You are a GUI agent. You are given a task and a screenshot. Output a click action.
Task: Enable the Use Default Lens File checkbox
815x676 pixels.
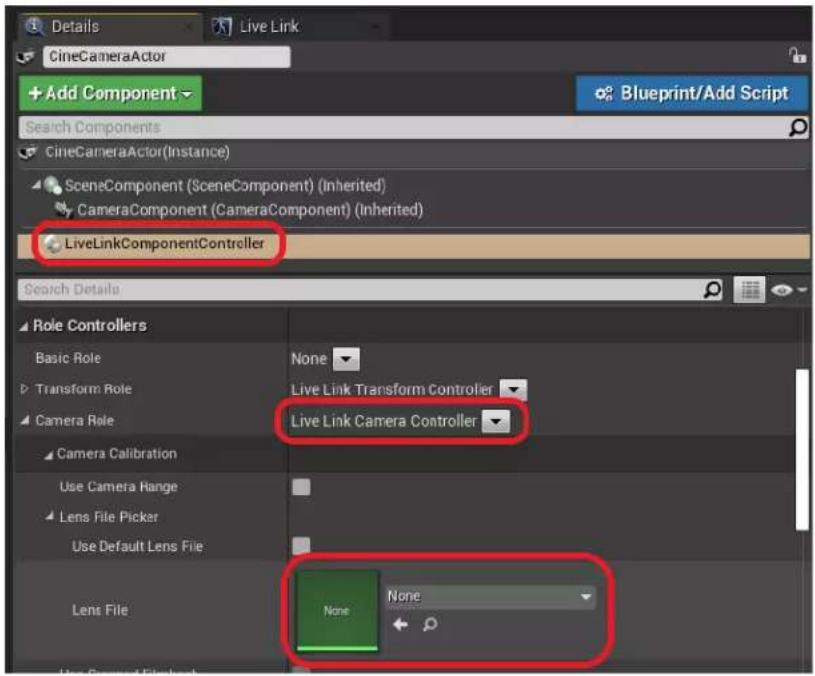(x=301, y=546)
